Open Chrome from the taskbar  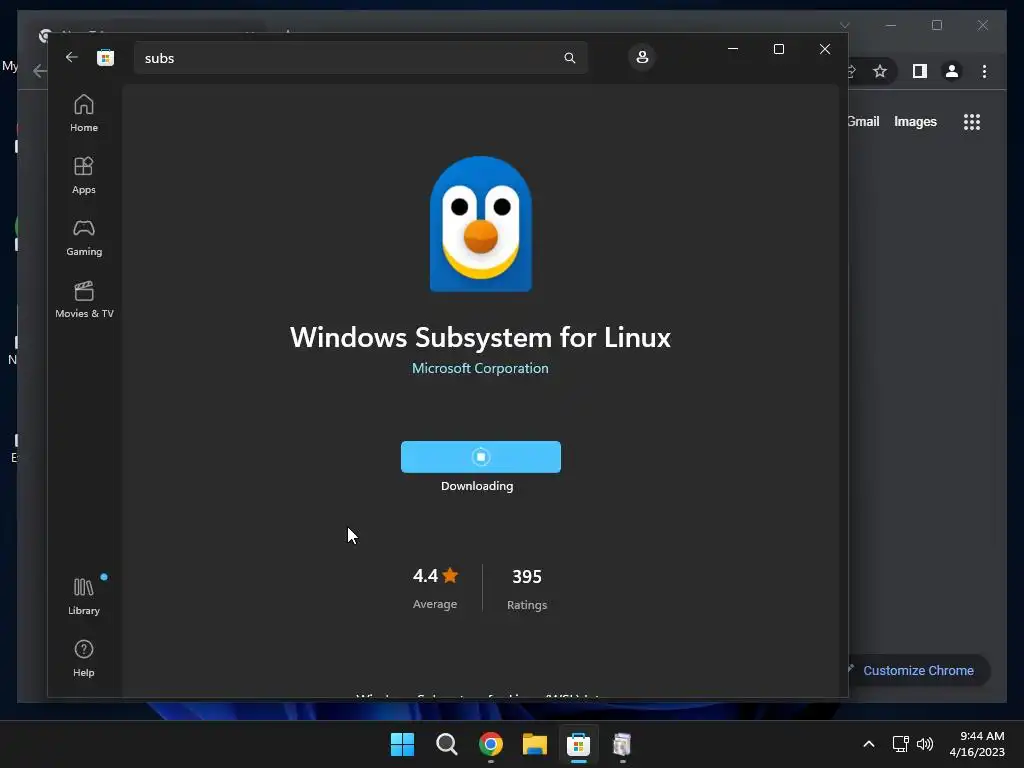click(x=490, y=744)
